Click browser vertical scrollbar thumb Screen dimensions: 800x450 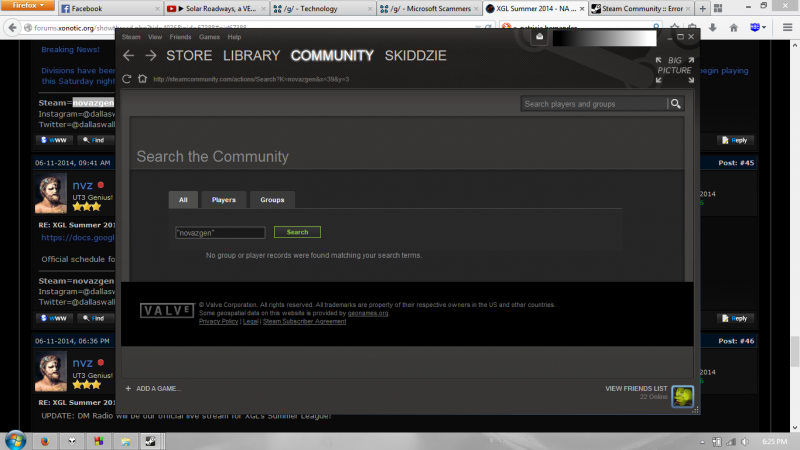pyautogui.click(x=795, y=352)
